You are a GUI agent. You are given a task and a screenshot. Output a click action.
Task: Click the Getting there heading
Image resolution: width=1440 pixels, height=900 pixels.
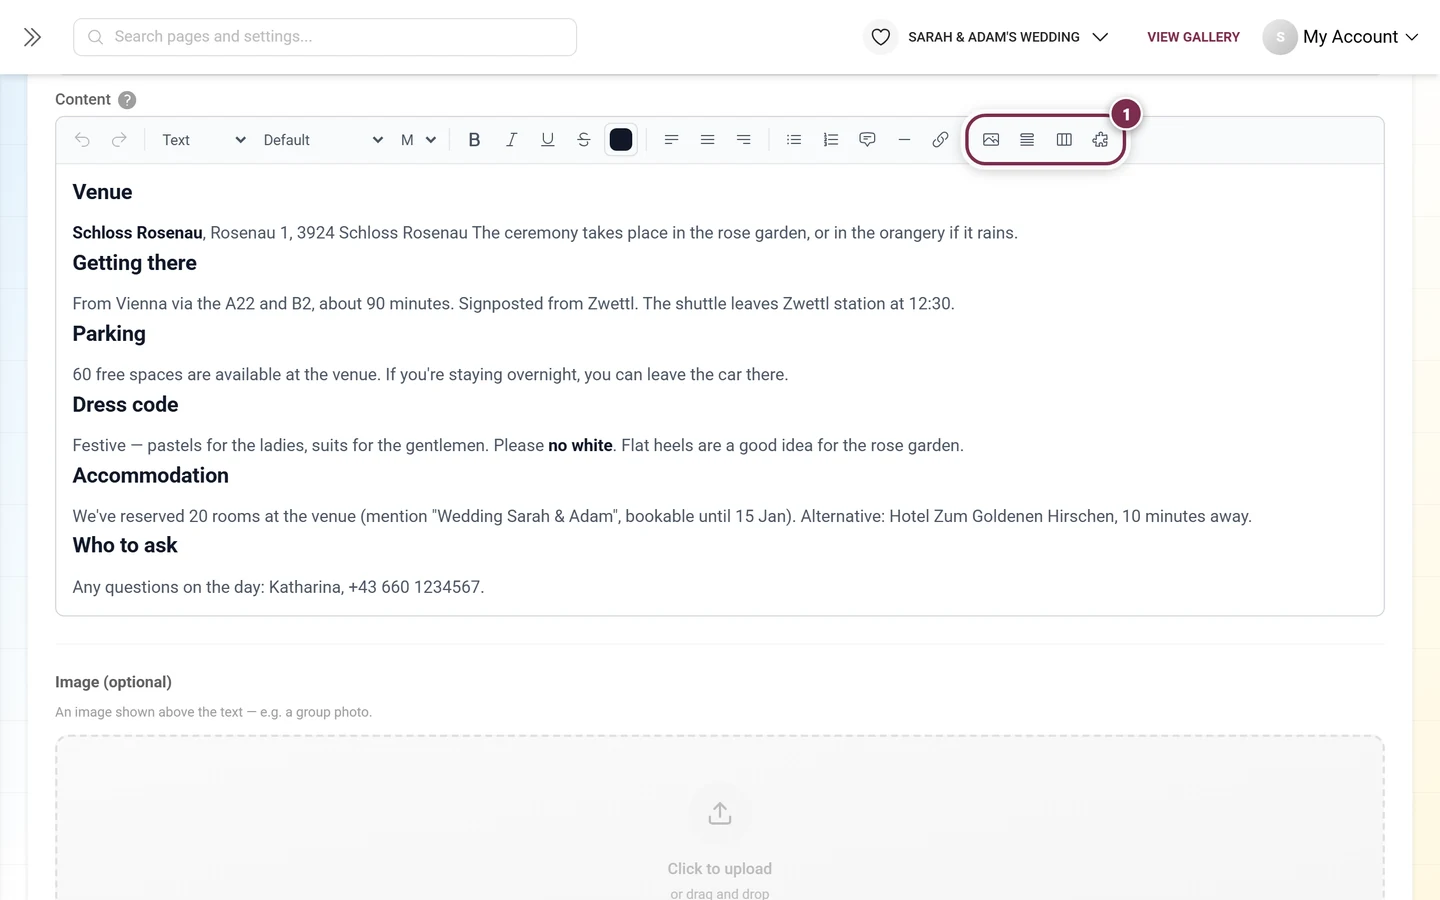[x=135, y=263]
